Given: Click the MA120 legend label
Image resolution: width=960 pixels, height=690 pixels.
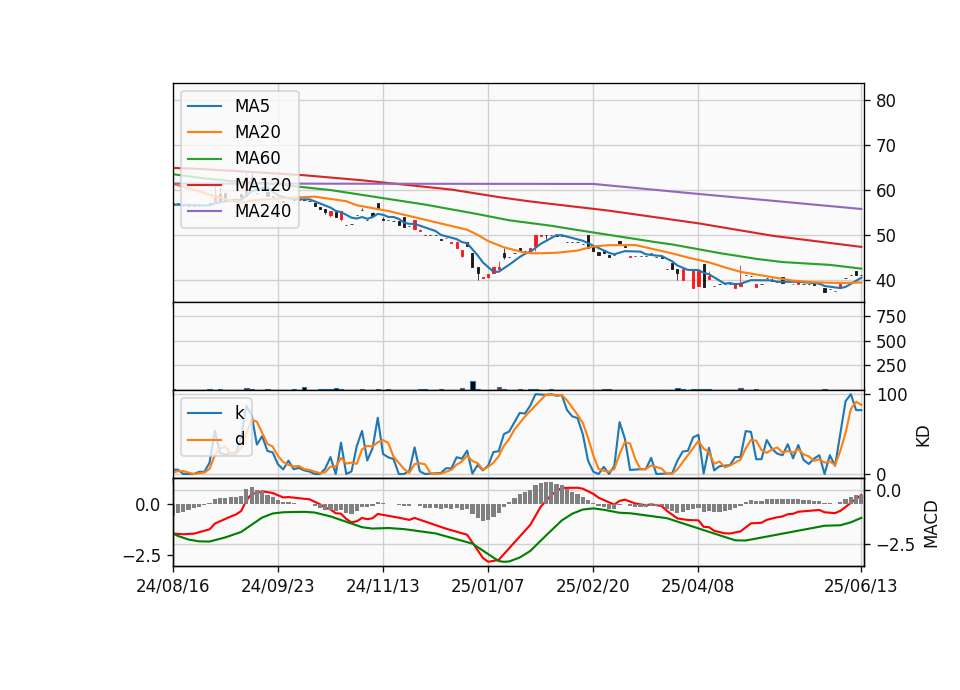Looking at the screenshot, I should tap(263, 184).
